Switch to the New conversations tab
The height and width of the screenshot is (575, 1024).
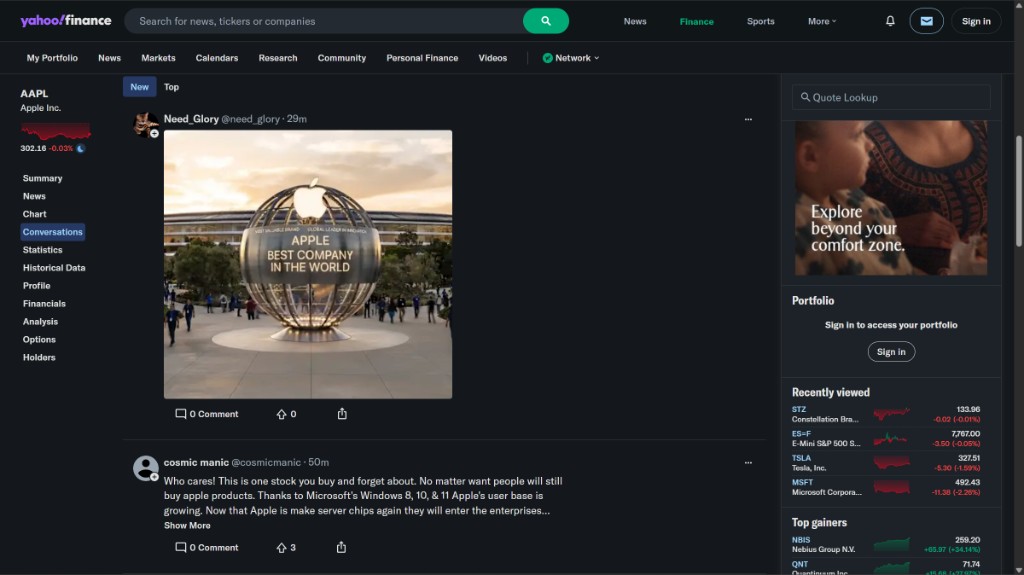tap(139, 86)
